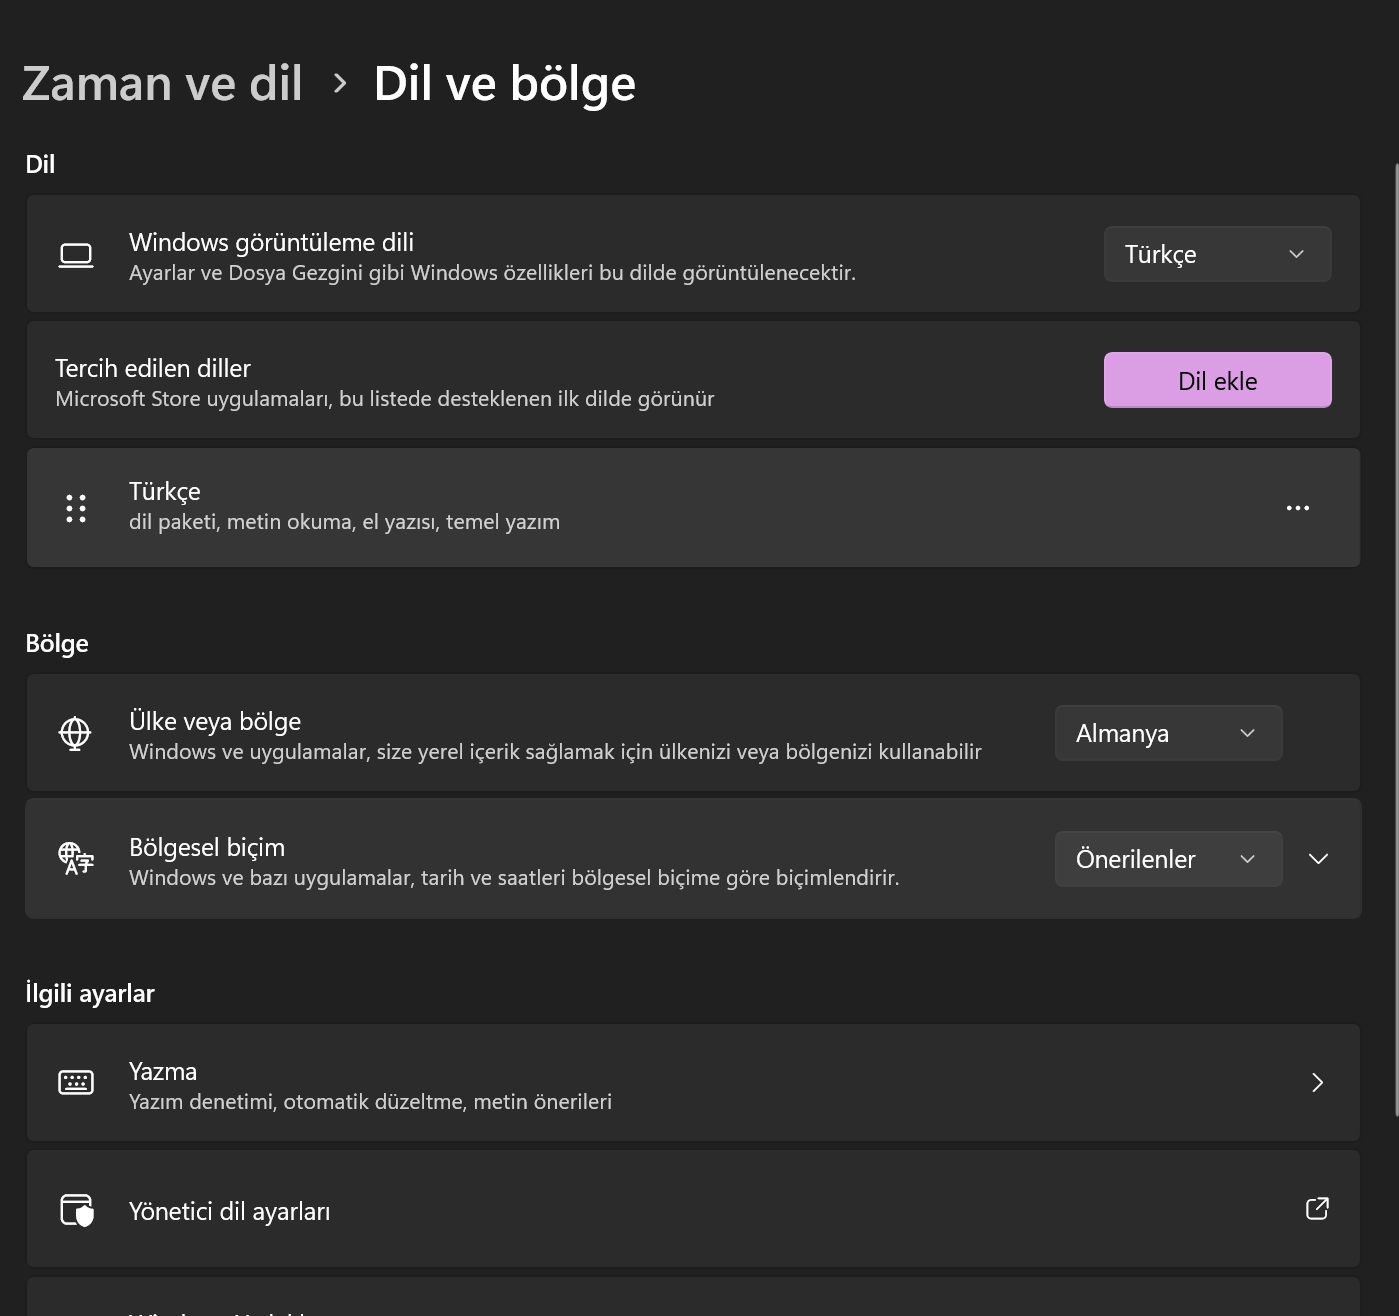Click the chevron arrow on Yazma row
Viewport: 1399px width, 1316px height.
1317,1083
